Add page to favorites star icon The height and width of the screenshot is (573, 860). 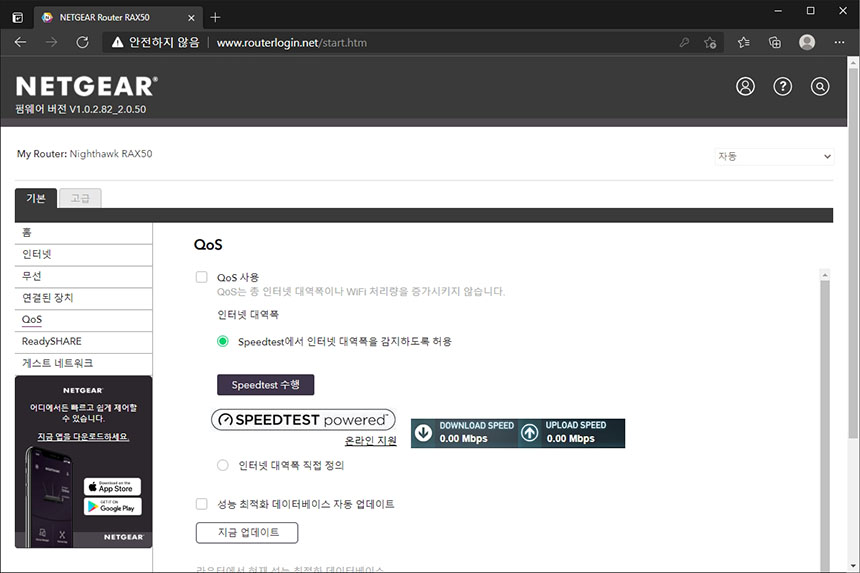pos(710,42)
